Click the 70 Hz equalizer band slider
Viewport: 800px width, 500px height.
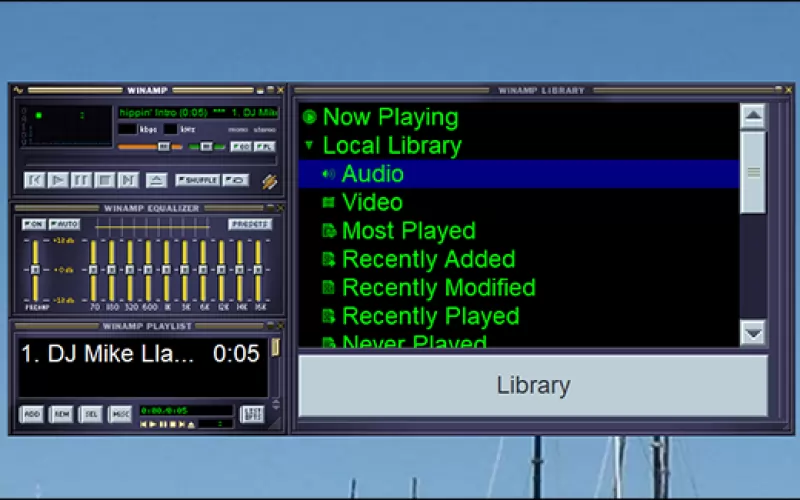click(x=93, y=270)
